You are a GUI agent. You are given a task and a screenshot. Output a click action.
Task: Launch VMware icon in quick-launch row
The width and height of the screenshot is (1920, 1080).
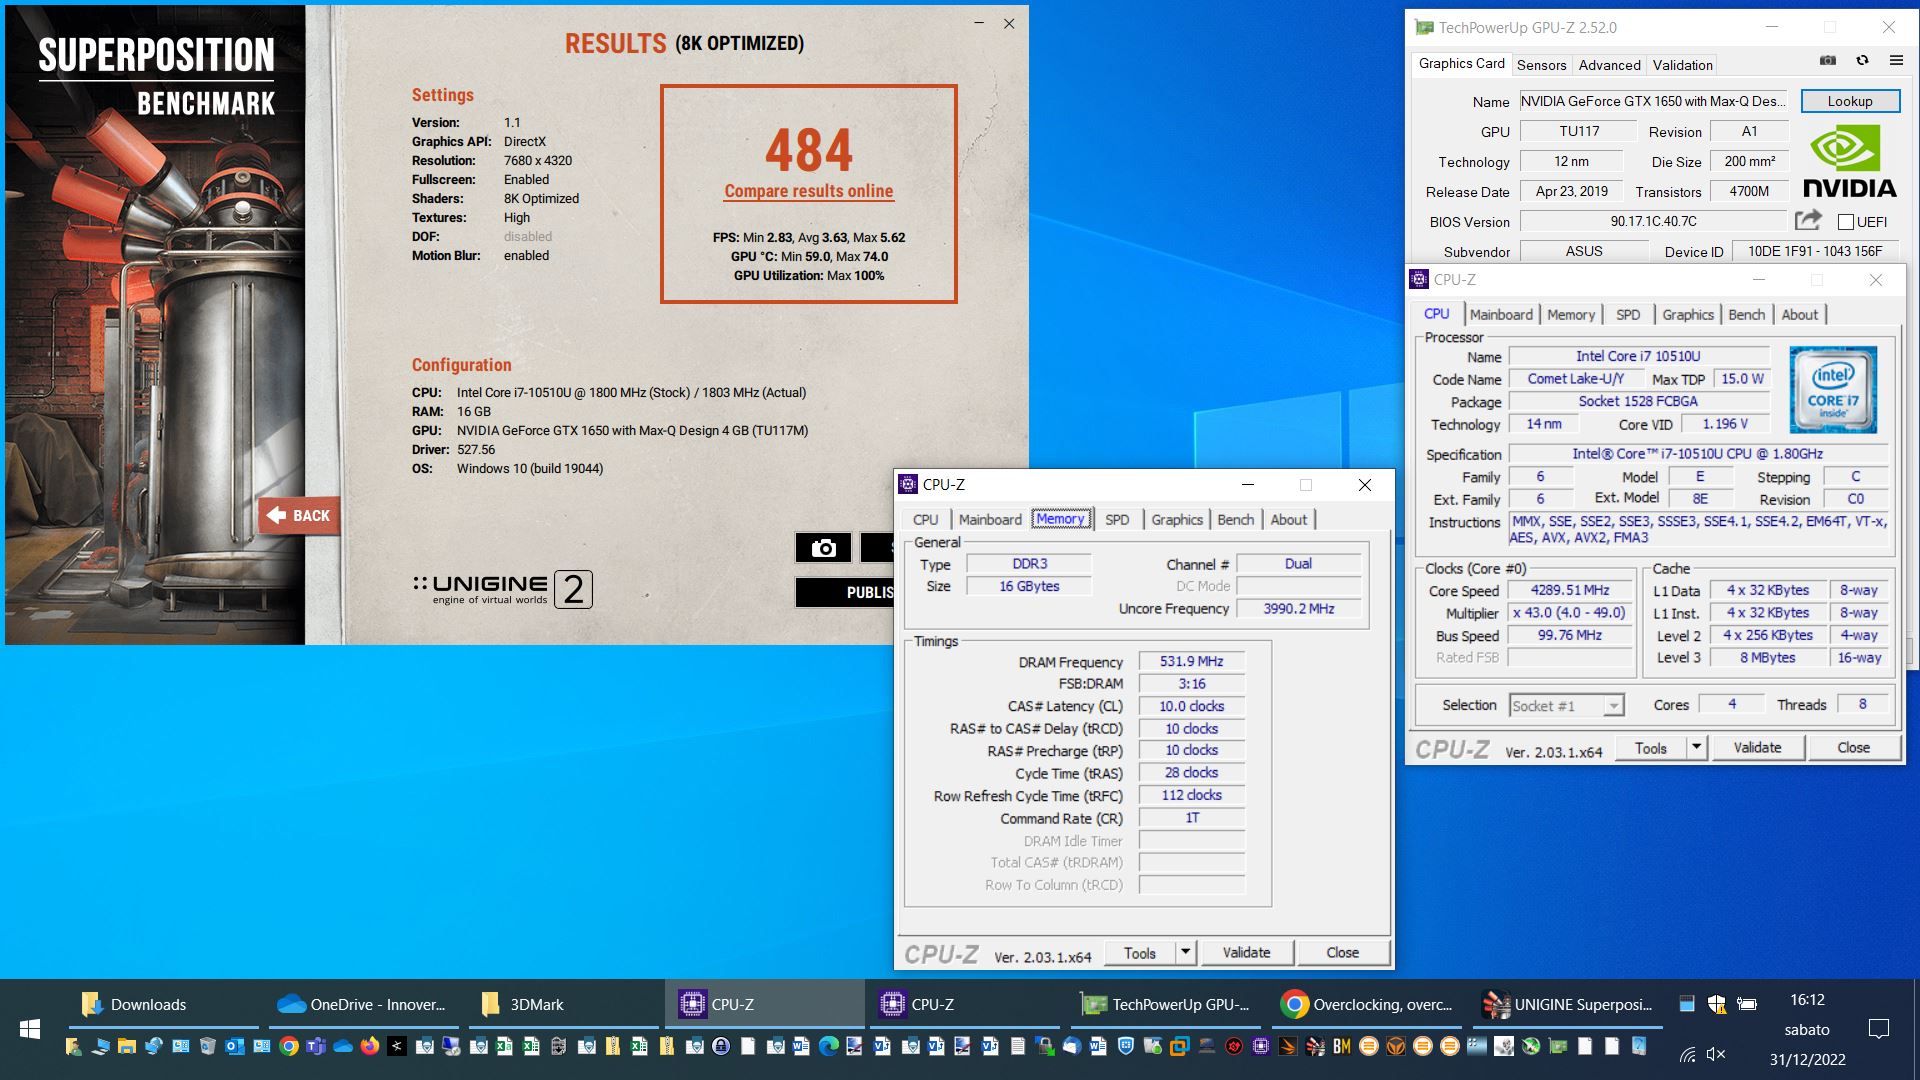pyautogui.click(x=1179, y=1047)
